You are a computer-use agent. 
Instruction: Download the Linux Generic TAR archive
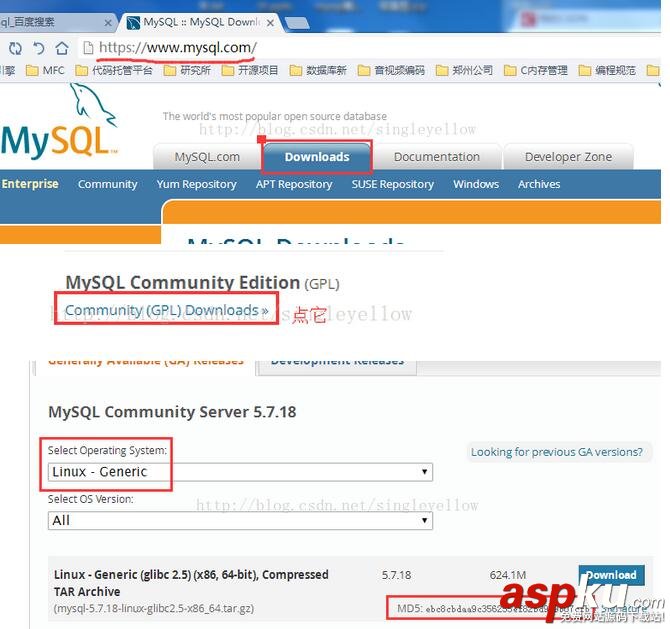[x=611, y=575]
